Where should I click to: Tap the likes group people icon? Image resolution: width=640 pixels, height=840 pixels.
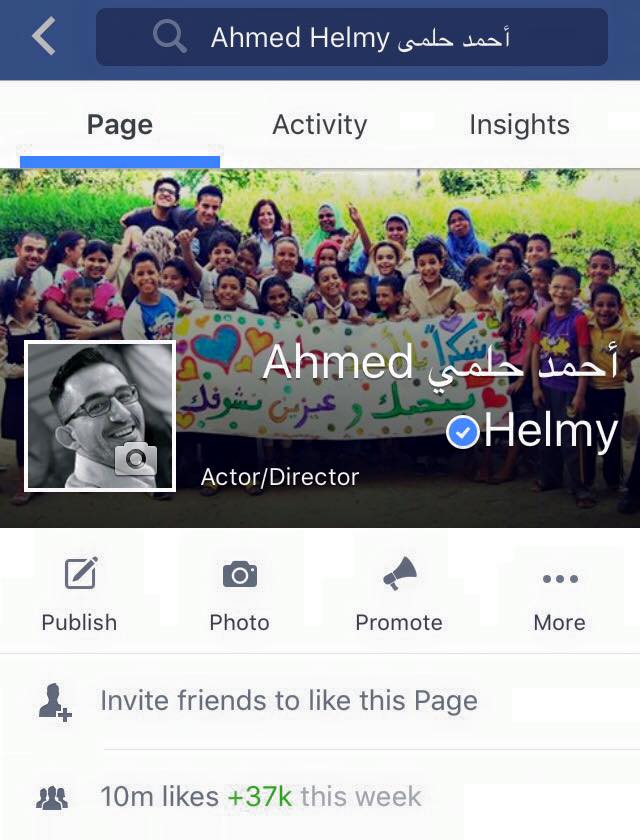click(x=52, y=797)
